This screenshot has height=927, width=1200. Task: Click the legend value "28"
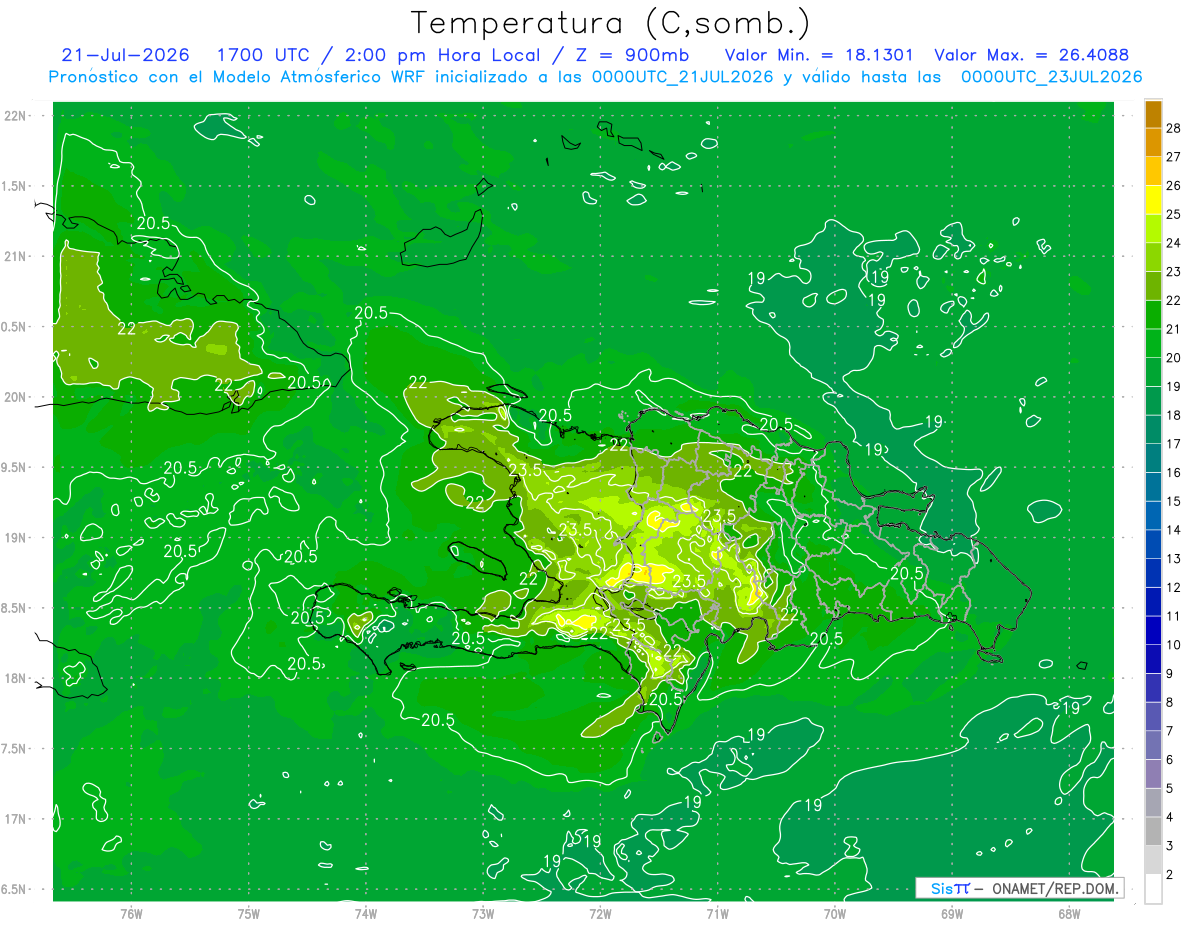coord(1173,128)
